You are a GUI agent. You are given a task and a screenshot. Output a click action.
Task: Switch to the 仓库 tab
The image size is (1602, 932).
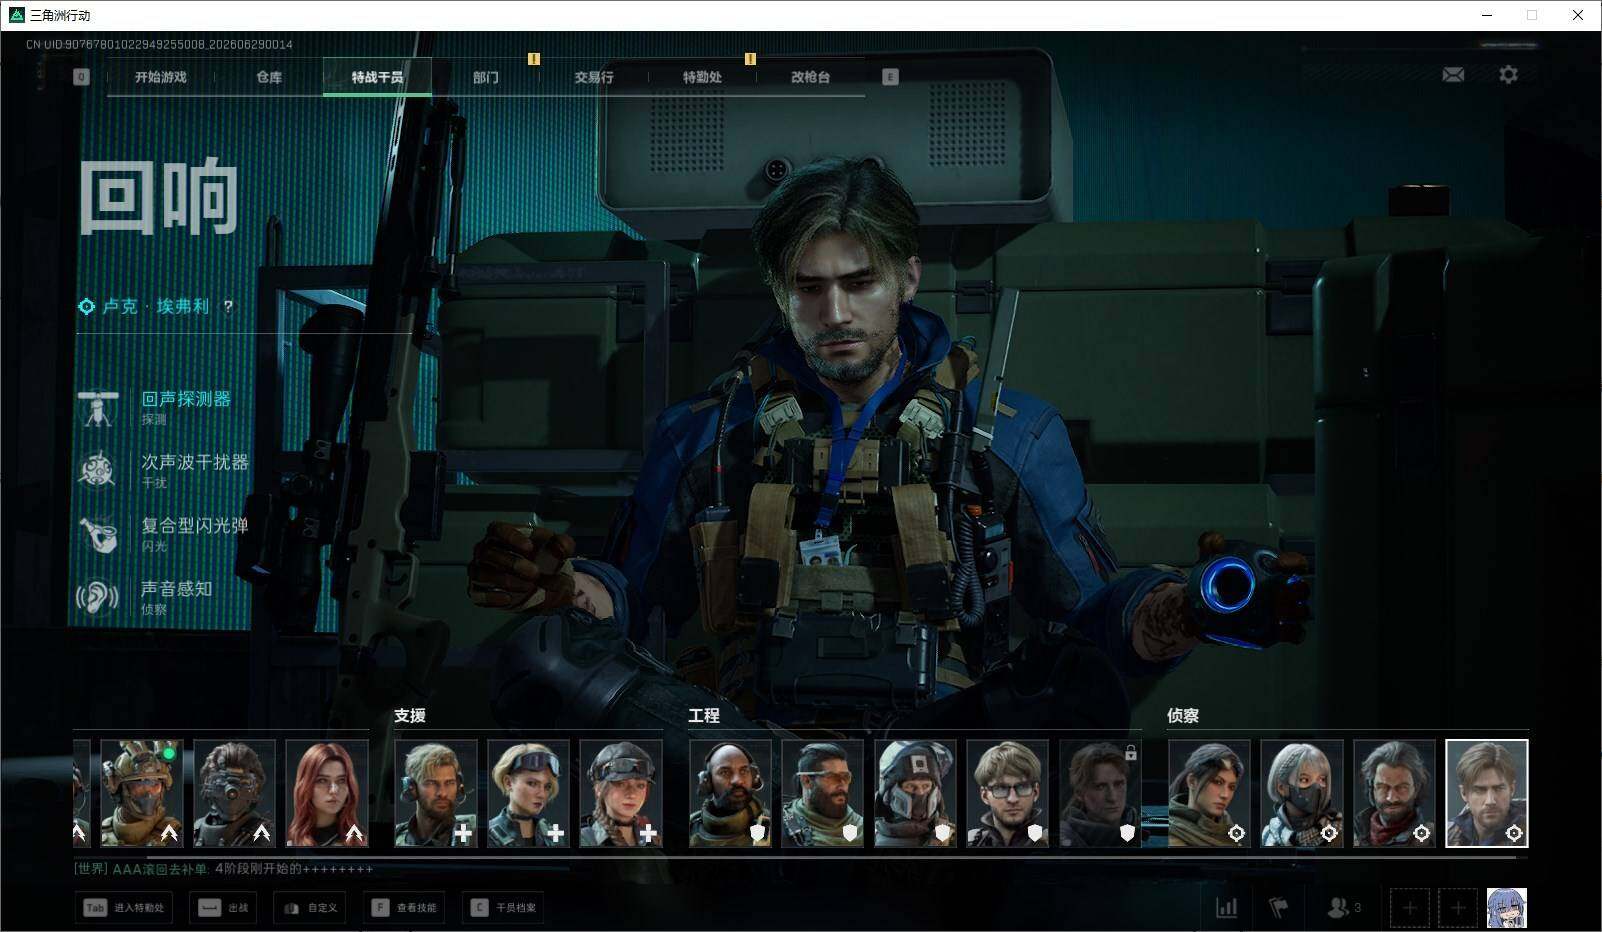[269, 77]
